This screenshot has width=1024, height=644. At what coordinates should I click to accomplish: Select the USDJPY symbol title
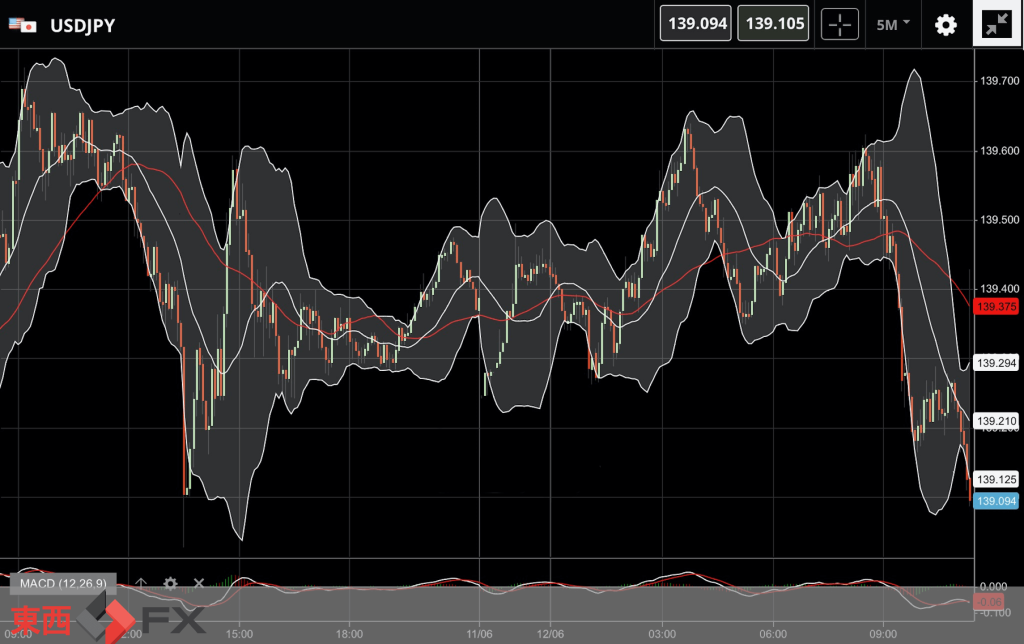(82, 25)
